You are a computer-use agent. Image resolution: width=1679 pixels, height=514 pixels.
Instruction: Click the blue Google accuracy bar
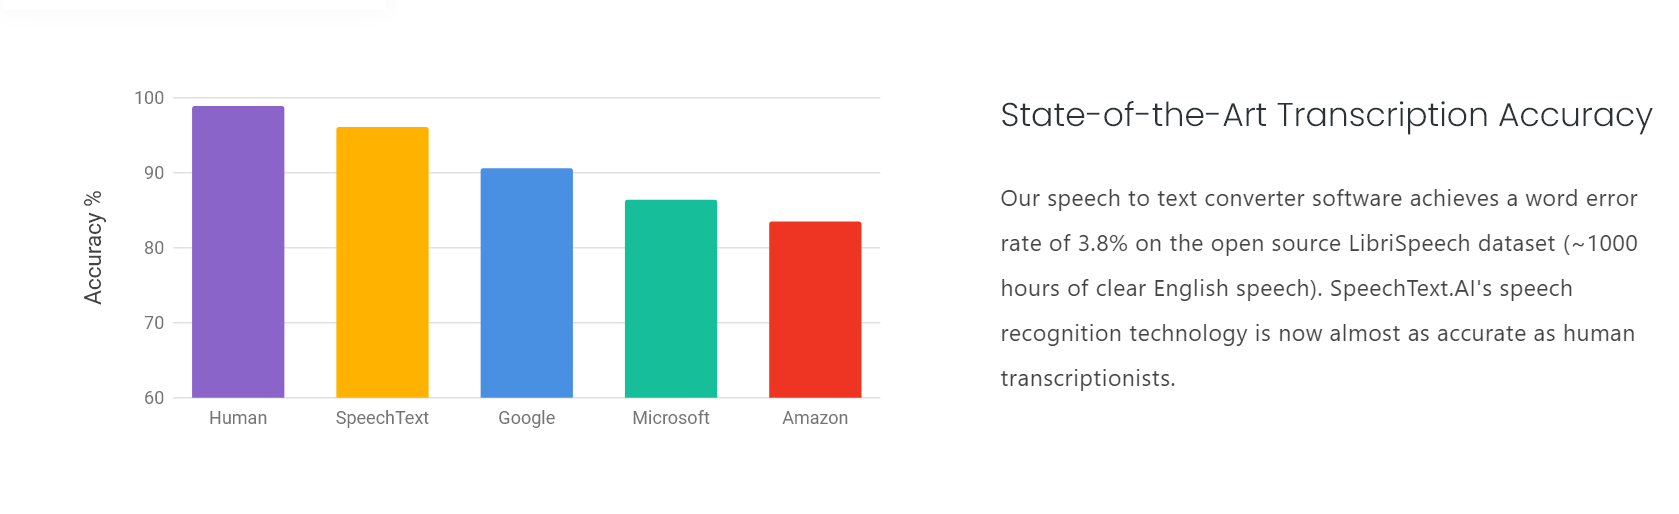click(527, 283)
